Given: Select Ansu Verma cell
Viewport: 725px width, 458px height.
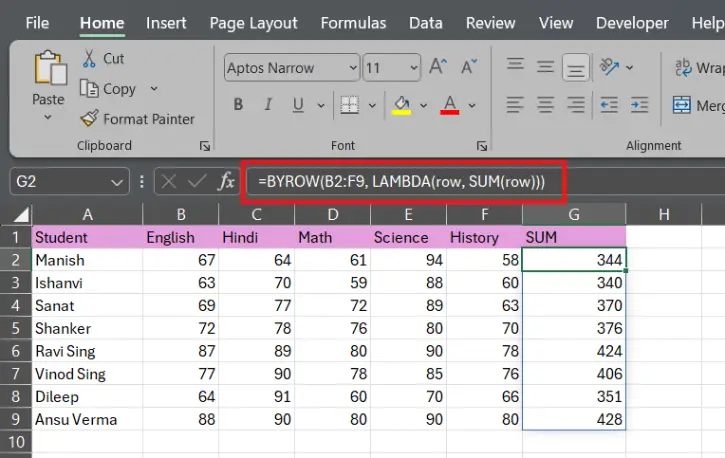Looking at the screenshot, I should pyautogui.click(x=87, y=419).
